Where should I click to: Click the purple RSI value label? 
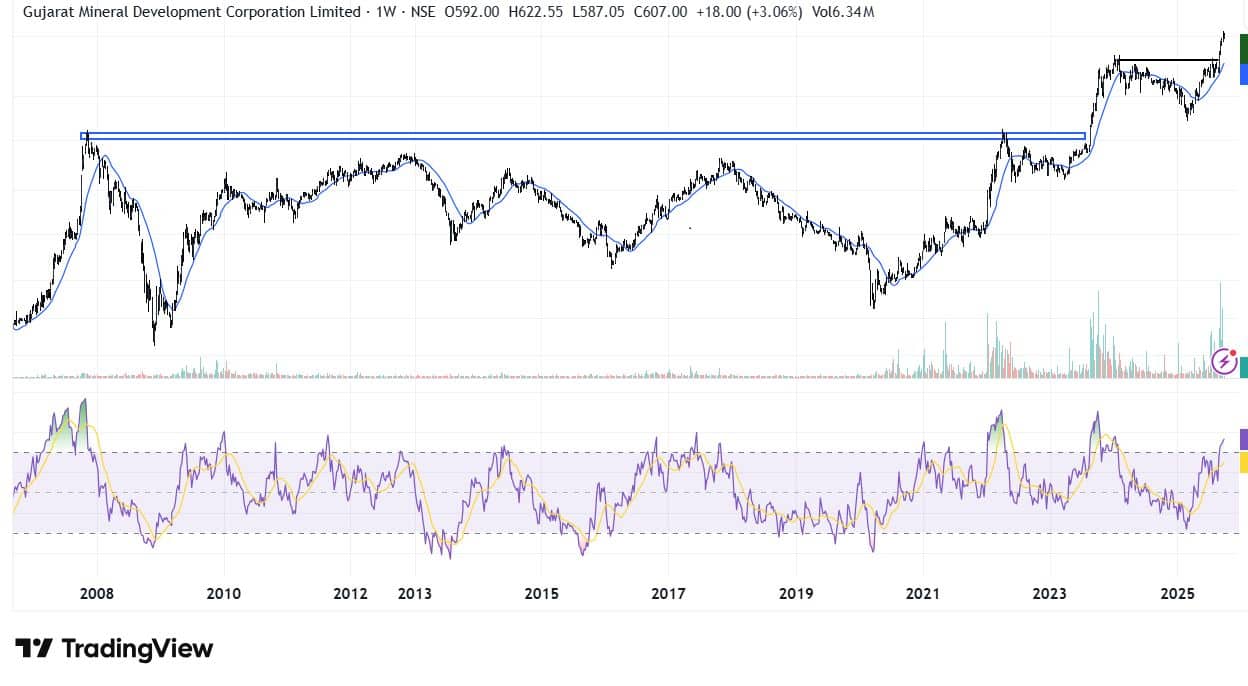pos(1243,439)
